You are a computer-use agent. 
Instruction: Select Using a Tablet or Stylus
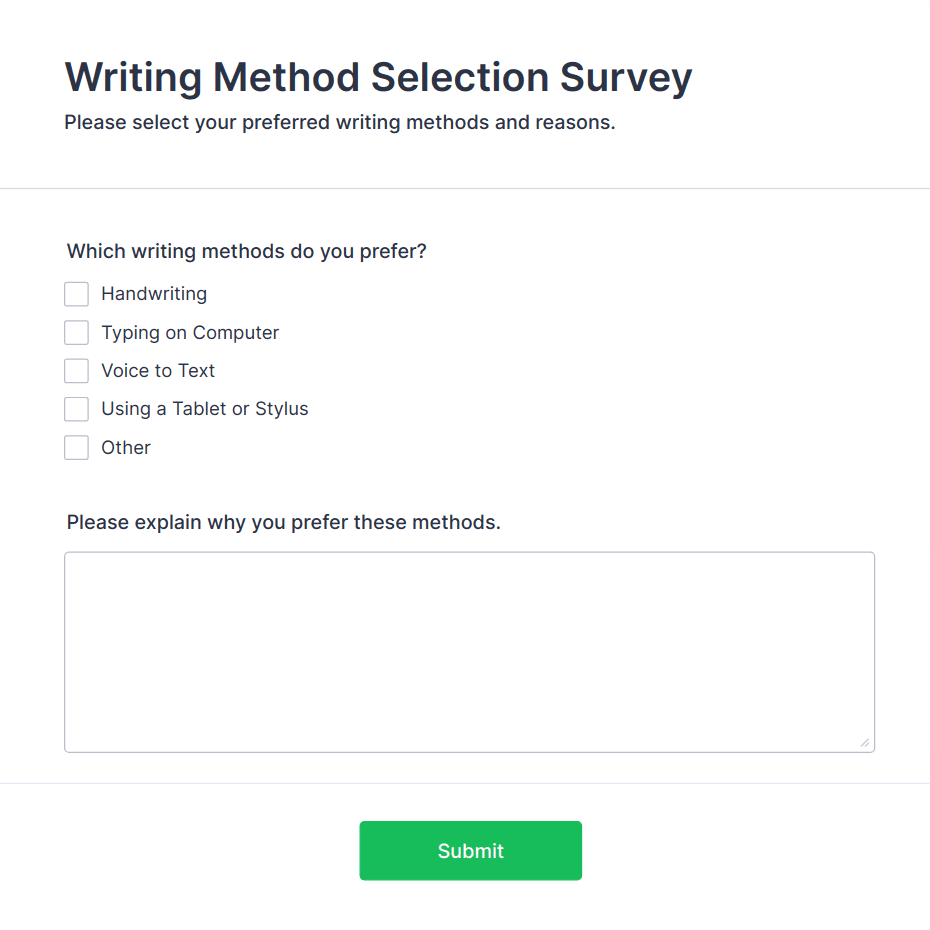pos(77,409)
